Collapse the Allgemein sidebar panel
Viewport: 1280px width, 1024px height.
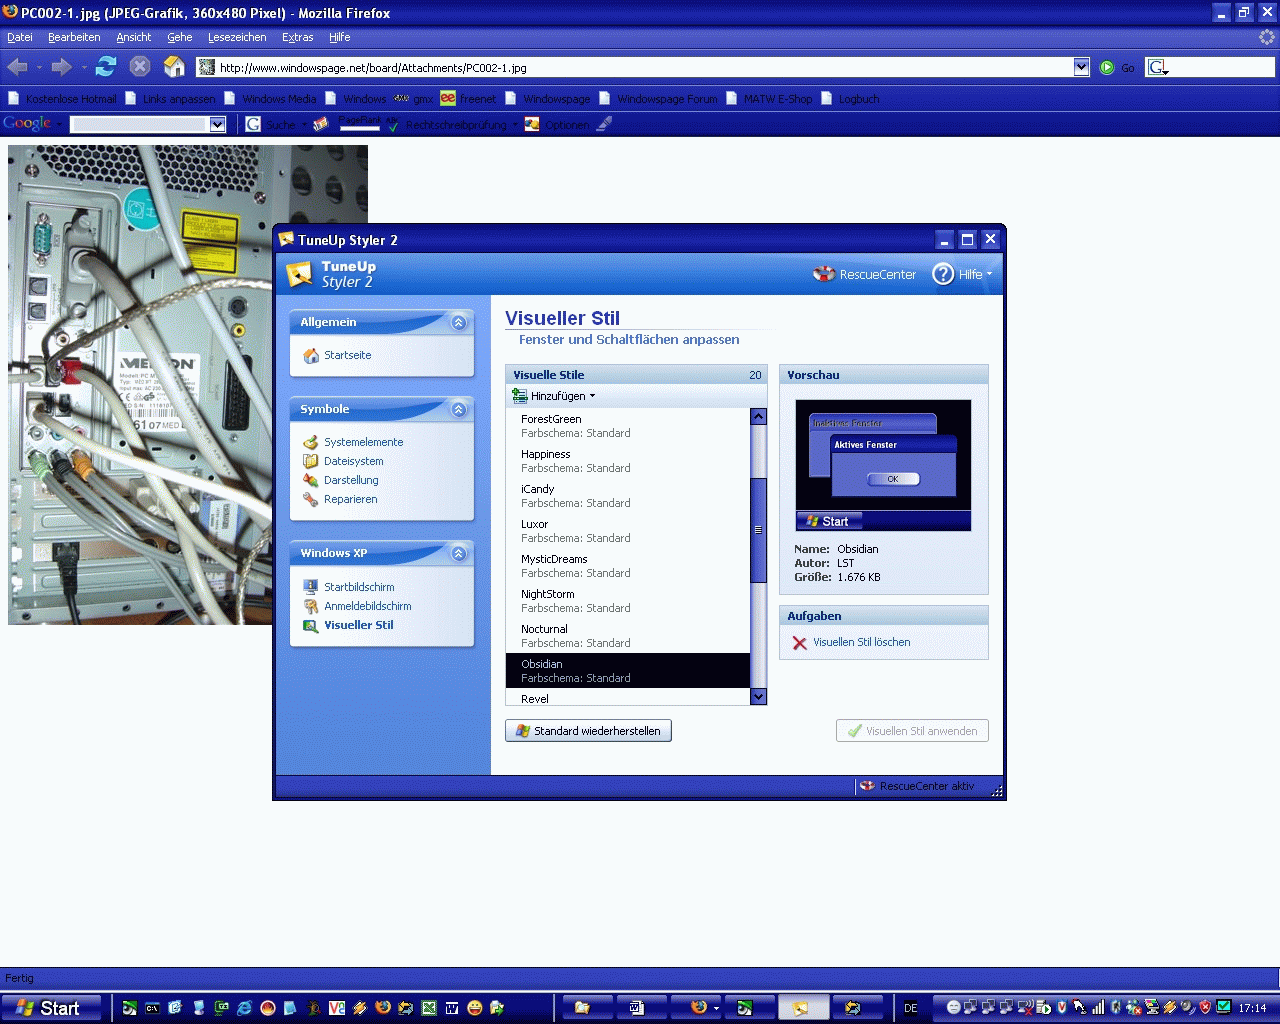[x=459, y=322]
